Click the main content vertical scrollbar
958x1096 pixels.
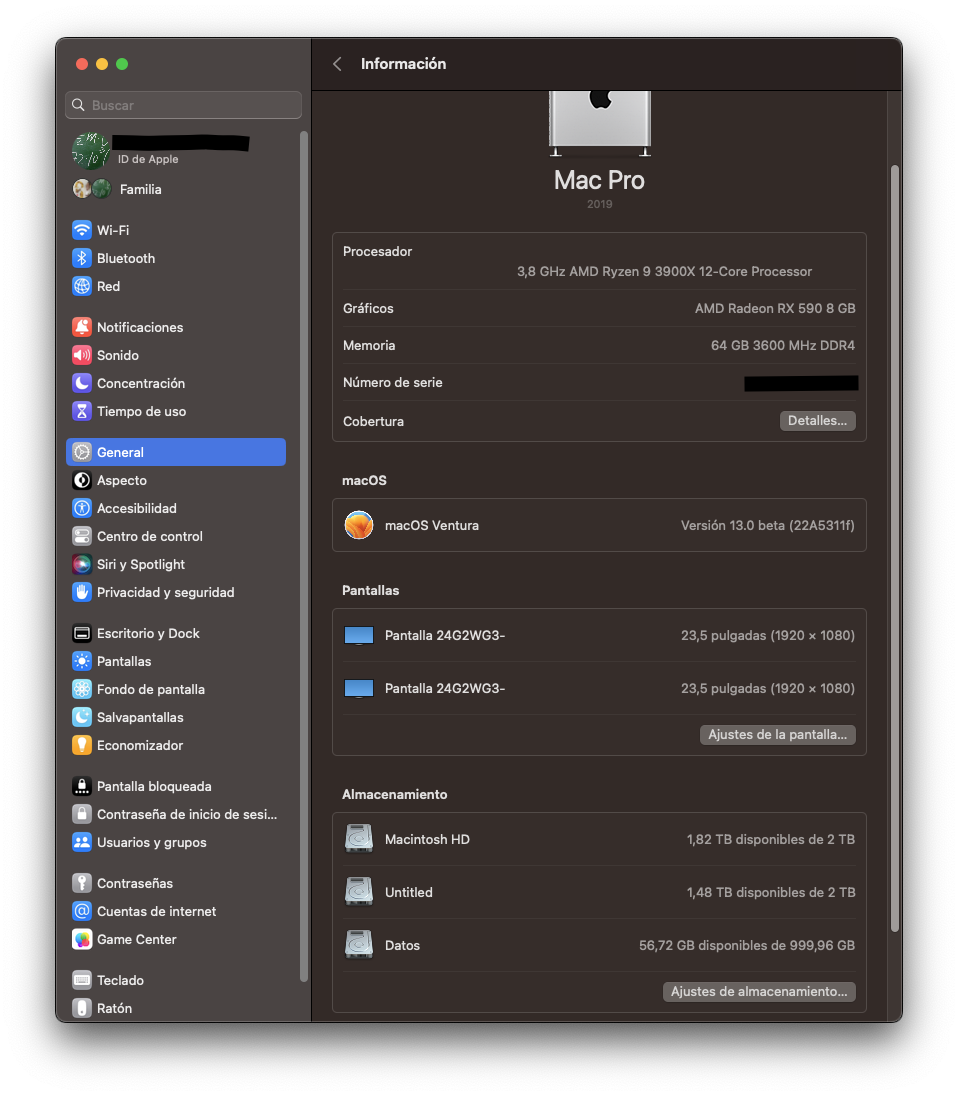pyautogui.click(x=895, y=548)
